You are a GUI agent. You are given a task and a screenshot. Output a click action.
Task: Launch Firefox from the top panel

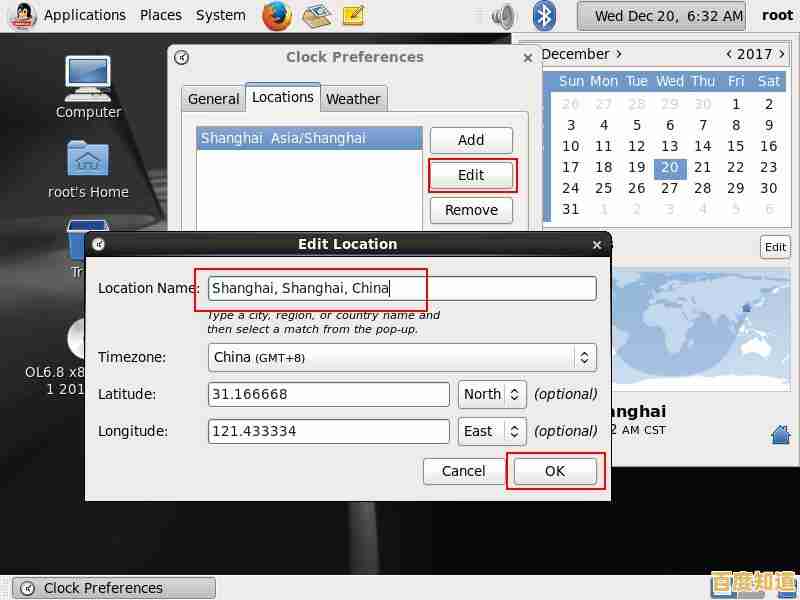[276, 15]
